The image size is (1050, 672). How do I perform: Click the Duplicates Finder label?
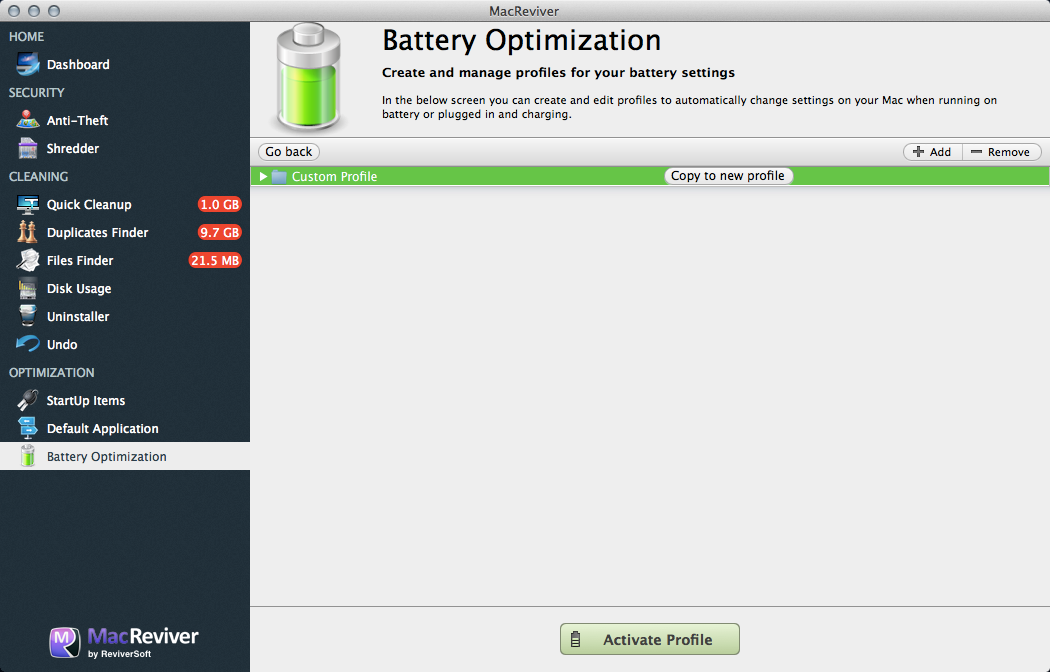tap(98, 232)
